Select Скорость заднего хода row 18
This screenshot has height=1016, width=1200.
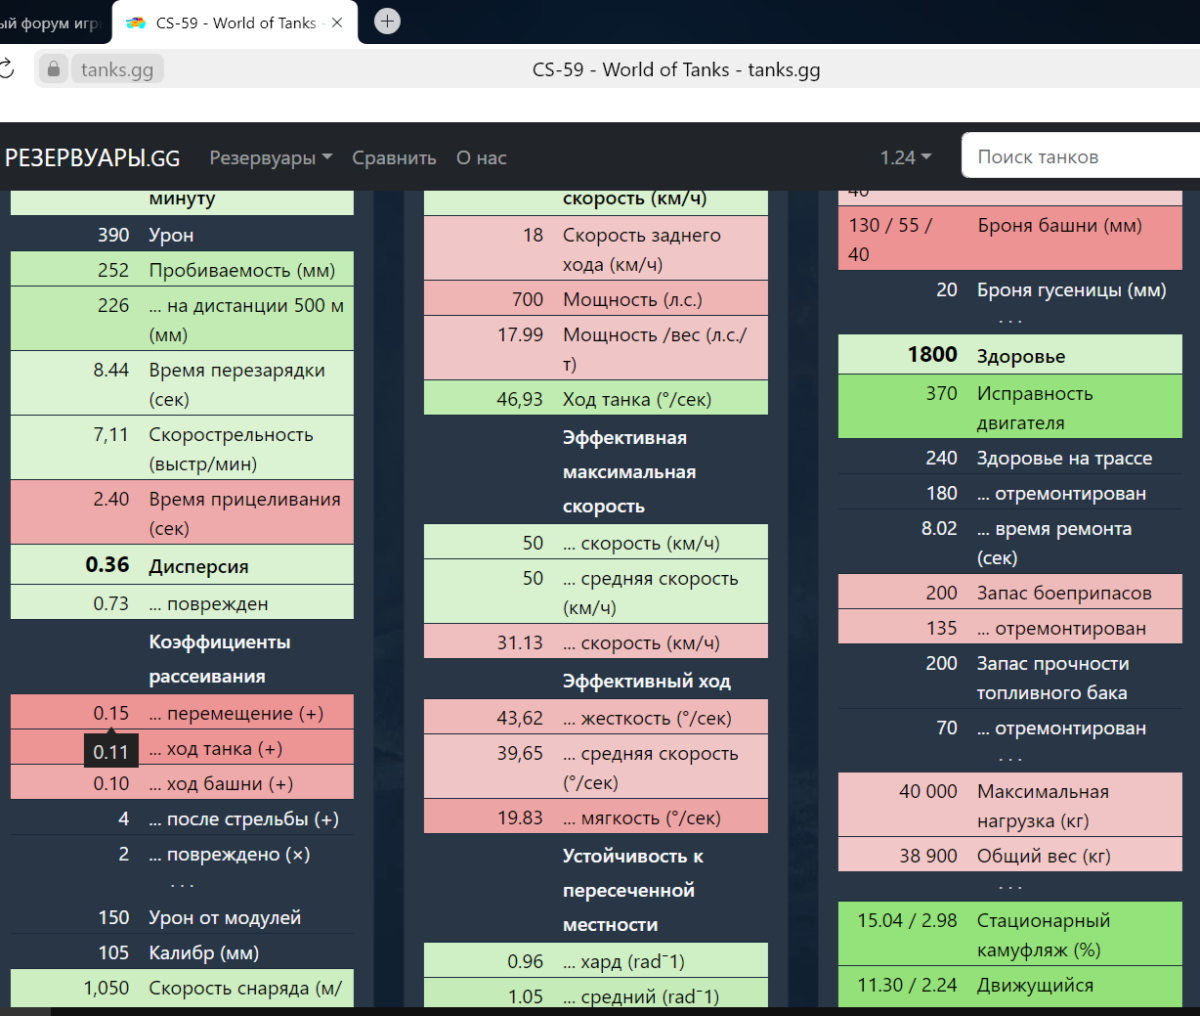[596, 249]
